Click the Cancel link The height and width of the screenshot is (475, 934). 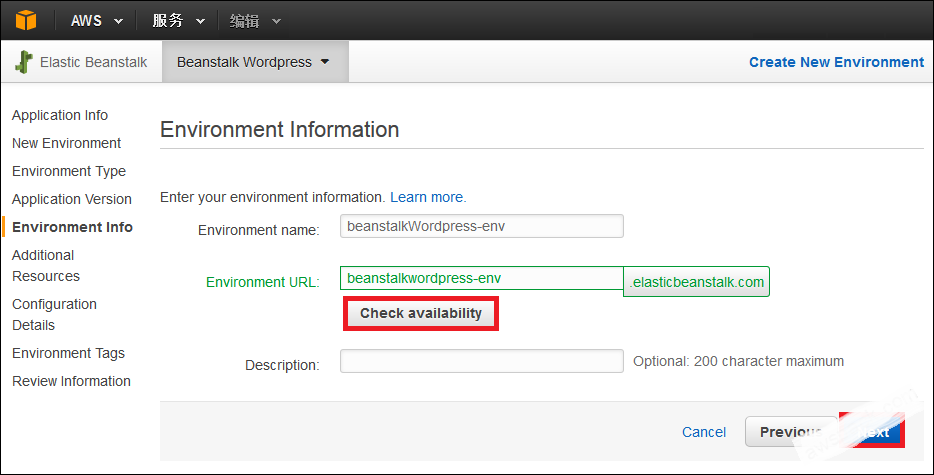pos(703,432)
